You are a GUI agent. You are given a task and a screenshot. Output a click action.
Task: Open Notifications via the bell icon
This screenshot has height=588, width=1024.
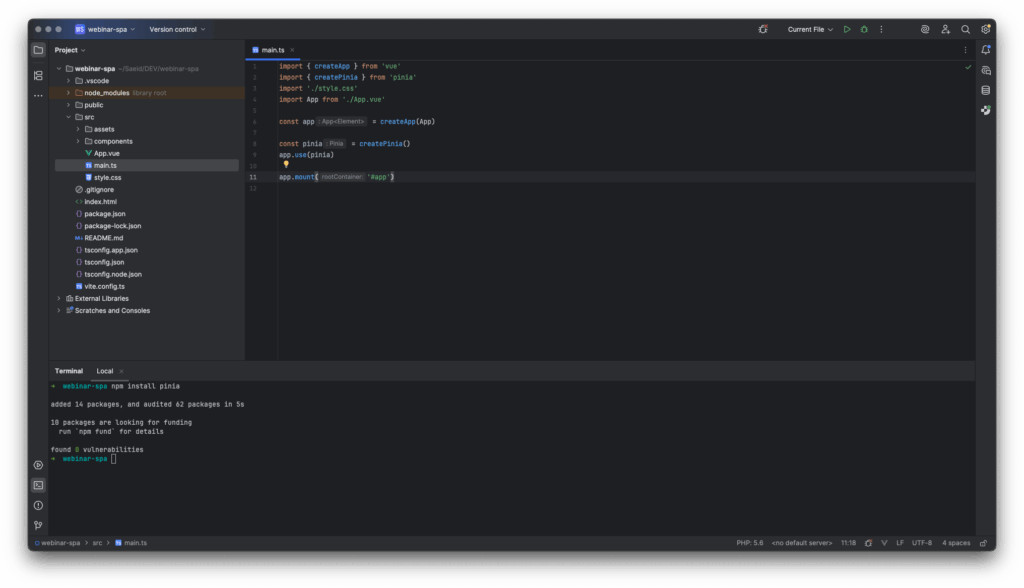click(x=986, y=49)
